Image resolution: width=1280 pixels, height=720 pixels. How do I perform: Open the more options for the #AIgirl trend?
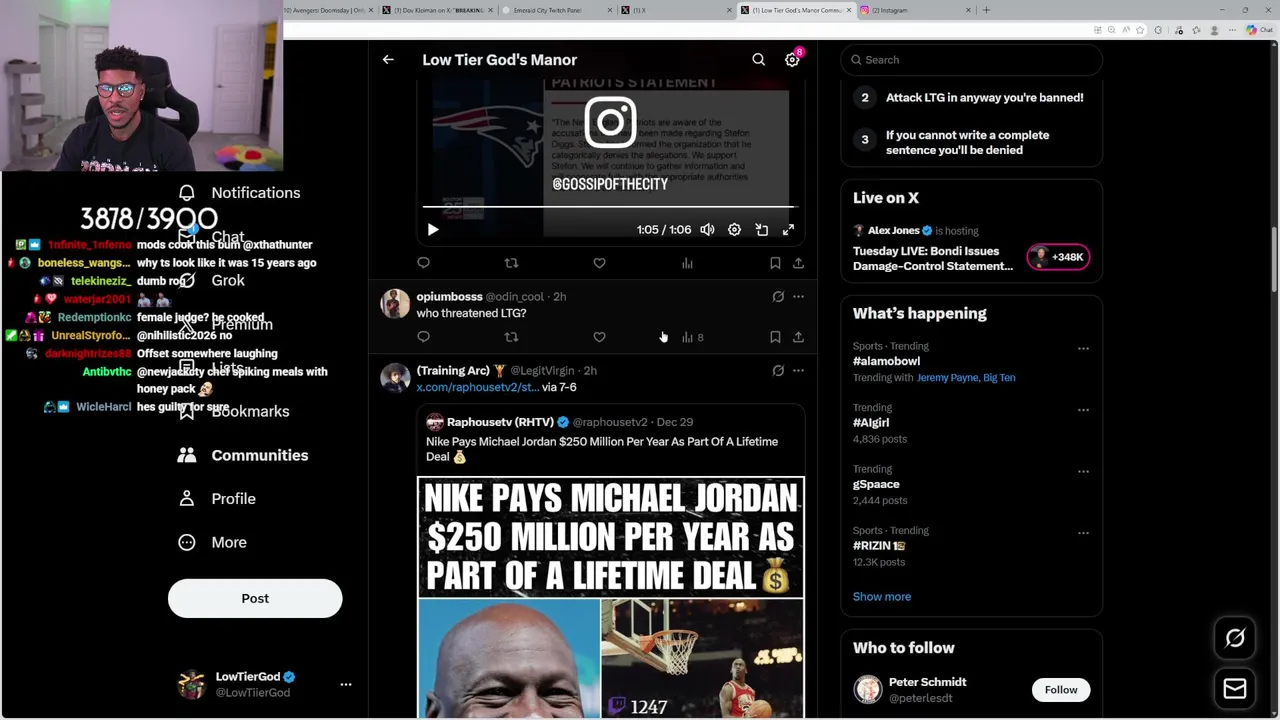tap(1083, 410)
